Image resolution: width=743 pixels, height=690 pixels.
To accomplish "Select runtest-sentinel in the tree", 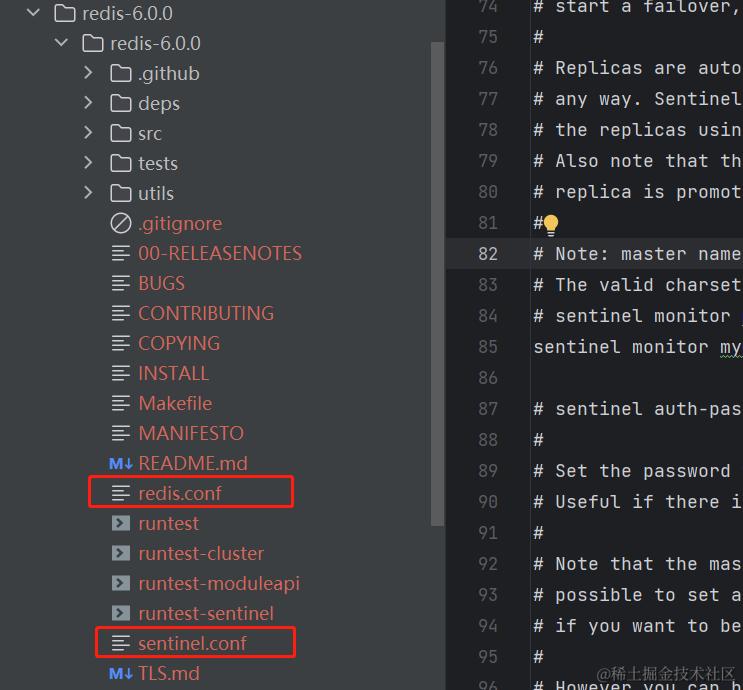I will tap(206, 613).
